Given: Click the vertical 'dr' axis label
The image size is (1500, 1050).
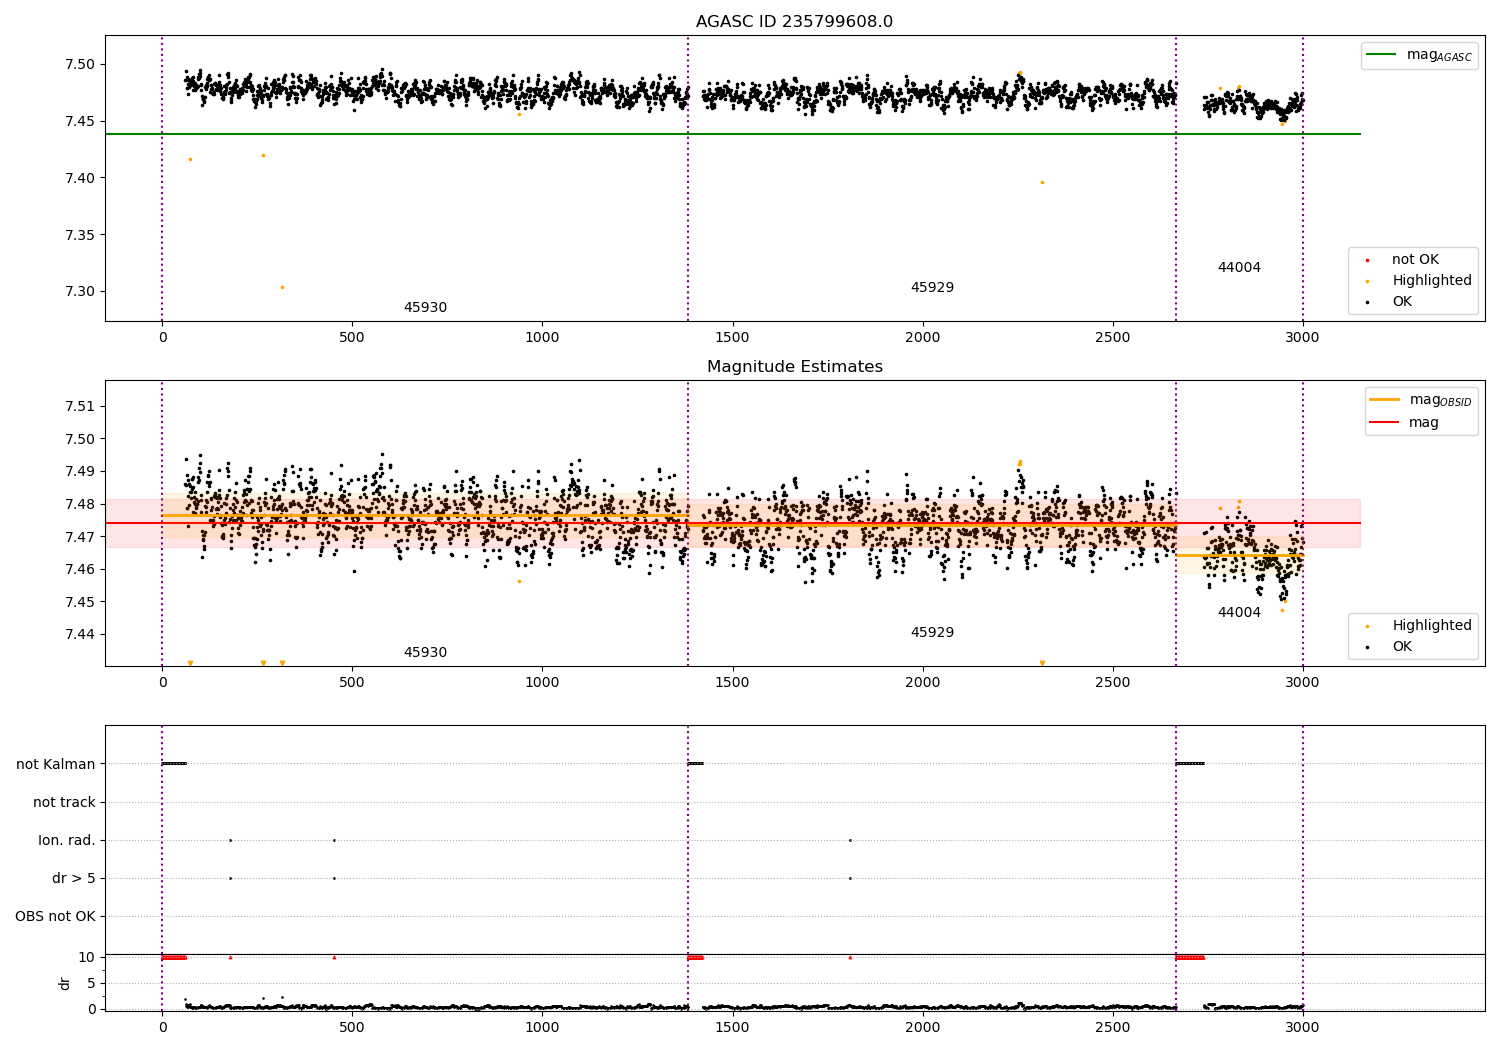Looking at the screenshot, I should (65, 983).
